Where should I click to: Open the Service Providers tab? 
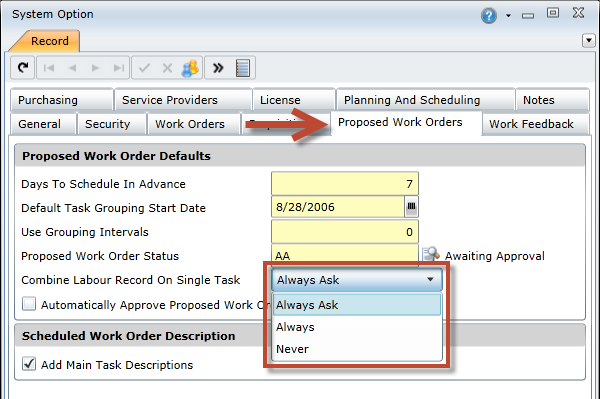(x=183, y=100)
